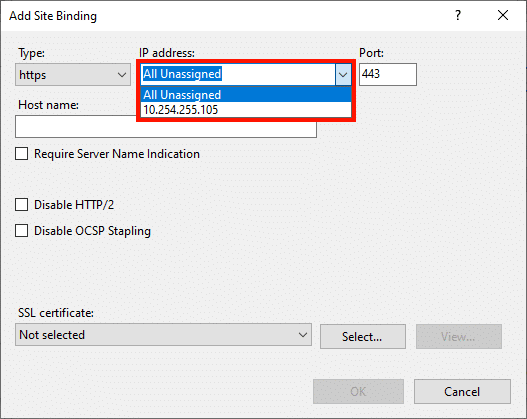Expand the IP address dropdown arrow
The width and height of the screenshot is (527, 419).
coord(343,75)
